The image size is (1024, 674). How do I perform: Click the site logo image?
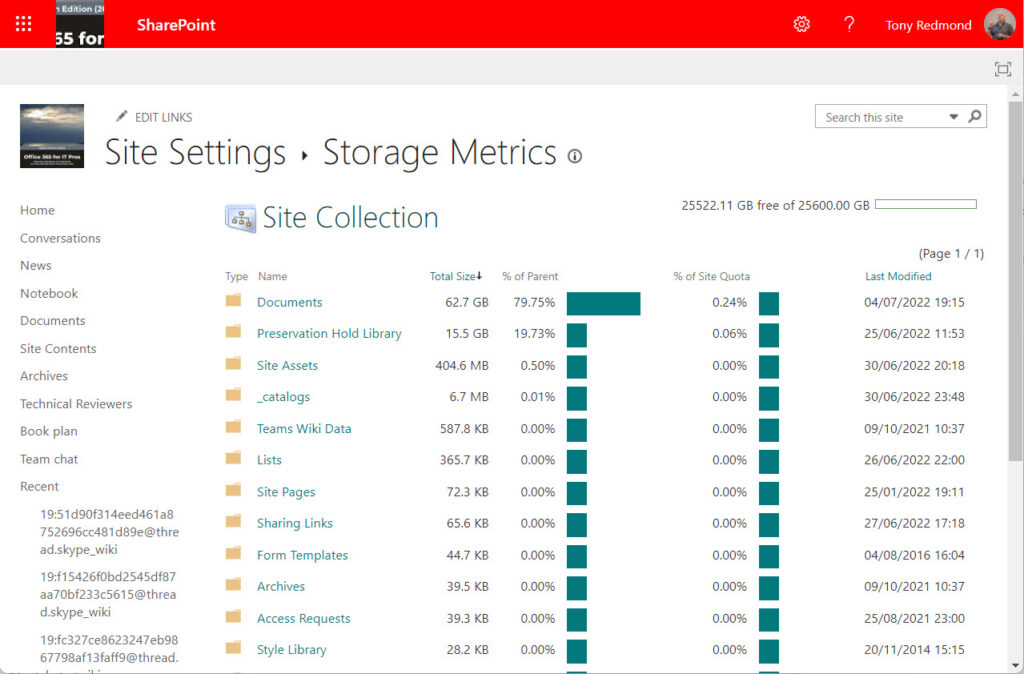[x=52, y=136]
